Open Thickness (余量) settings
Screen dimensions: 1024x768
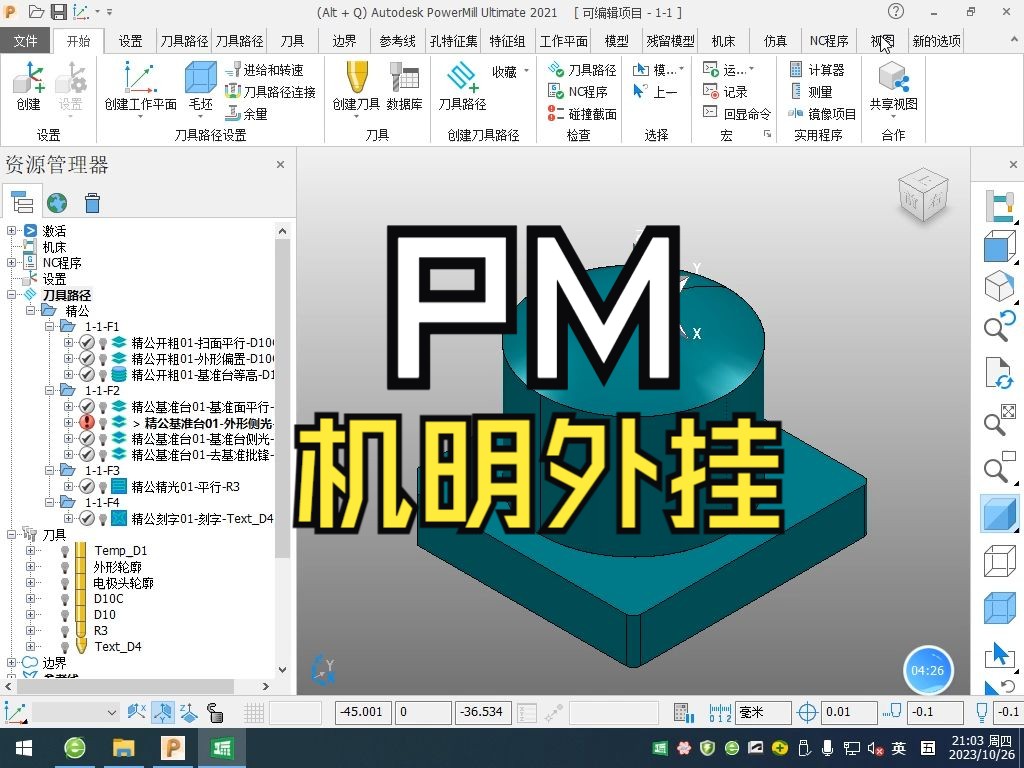click(247, 114)
